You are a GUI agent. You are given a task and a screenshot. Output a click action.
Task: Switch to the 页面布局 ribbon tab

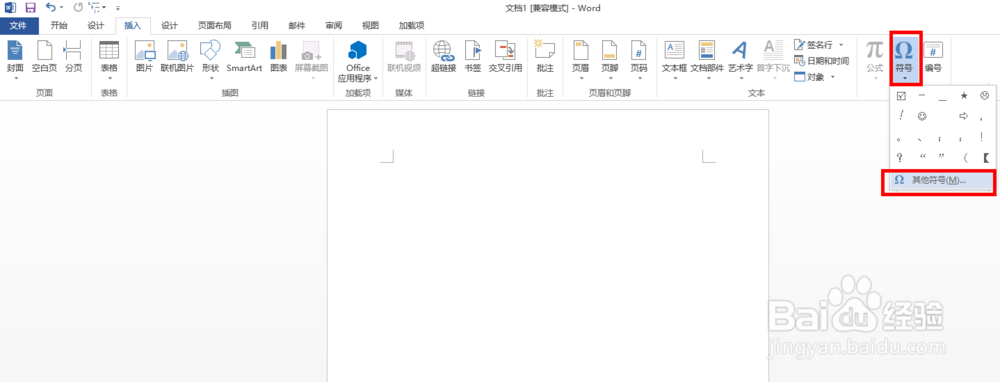point(214,26)
